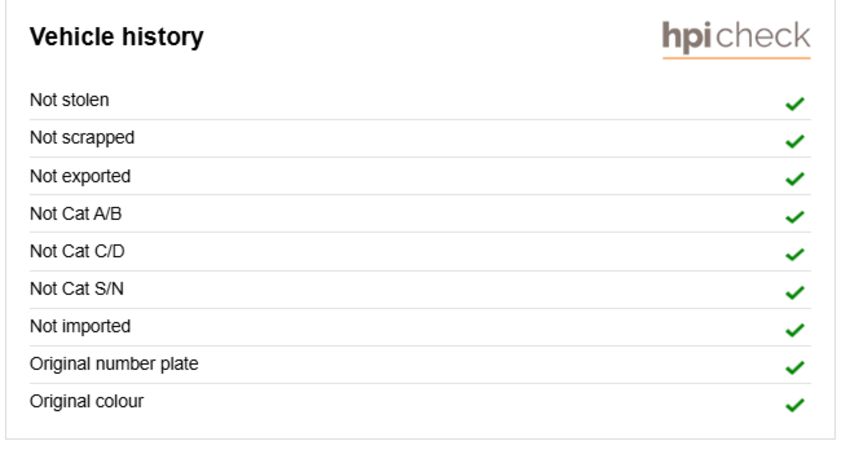The width and height of the screenshot is (850, 450).
Task: Select the Vehicle history heading
Action: (117, 37)
